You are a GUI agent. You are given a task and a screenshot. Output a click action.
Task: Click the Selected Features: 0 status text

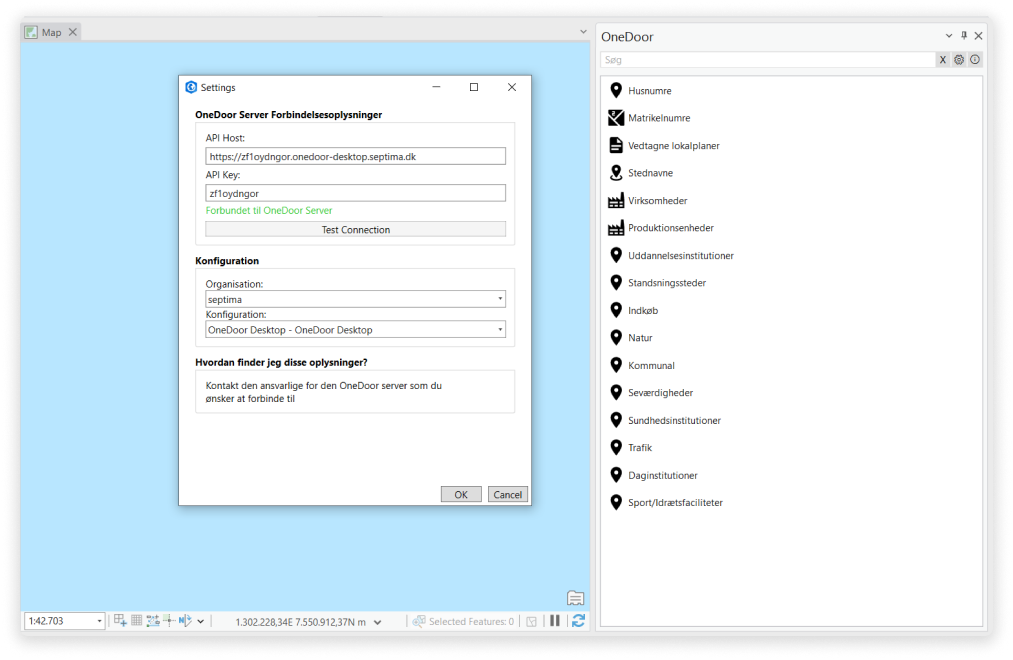[x=471, y=621]
